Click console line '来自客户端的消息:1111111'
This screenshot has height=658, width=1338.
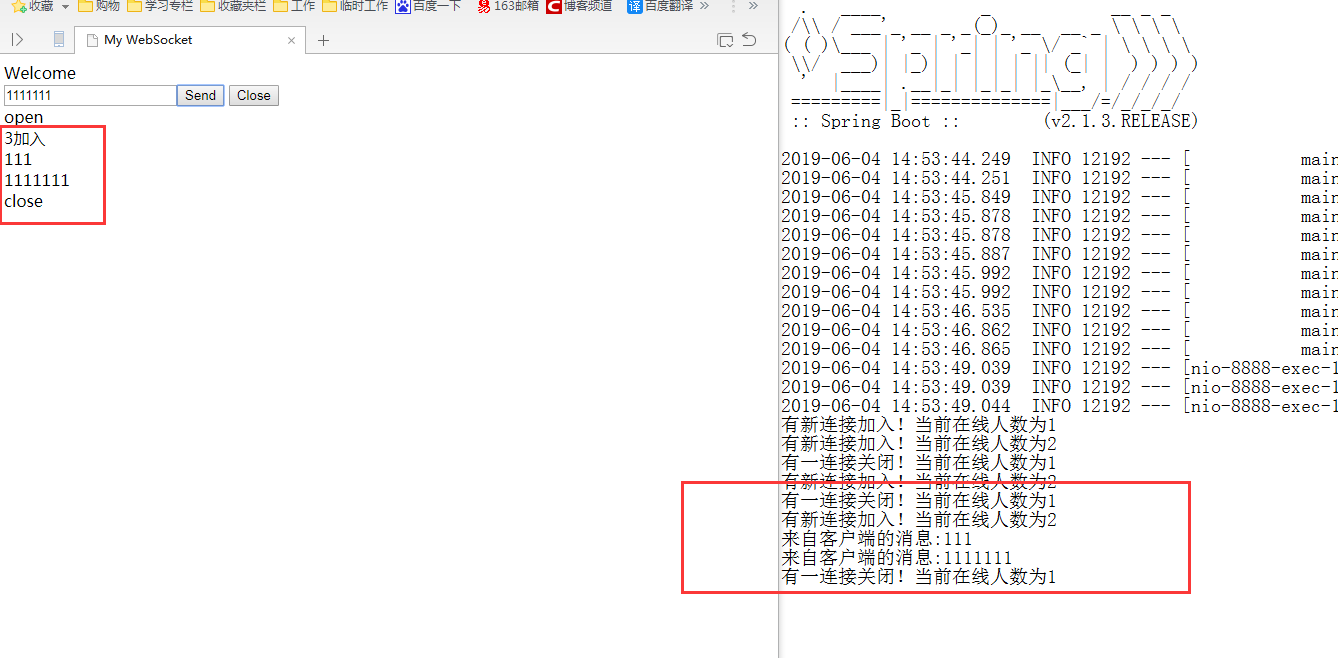tap(896, 558)
